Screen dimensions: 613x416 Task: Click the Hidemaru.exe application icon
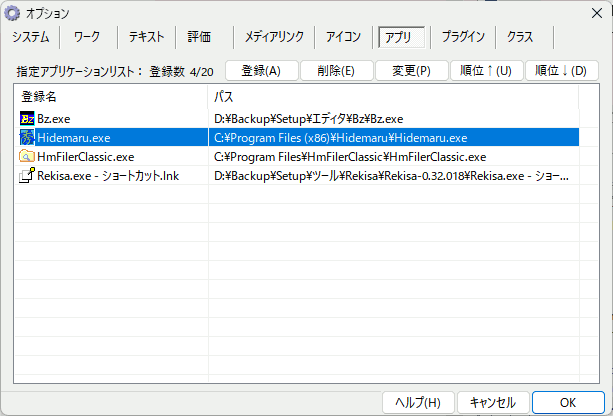[x=27, y=138]
